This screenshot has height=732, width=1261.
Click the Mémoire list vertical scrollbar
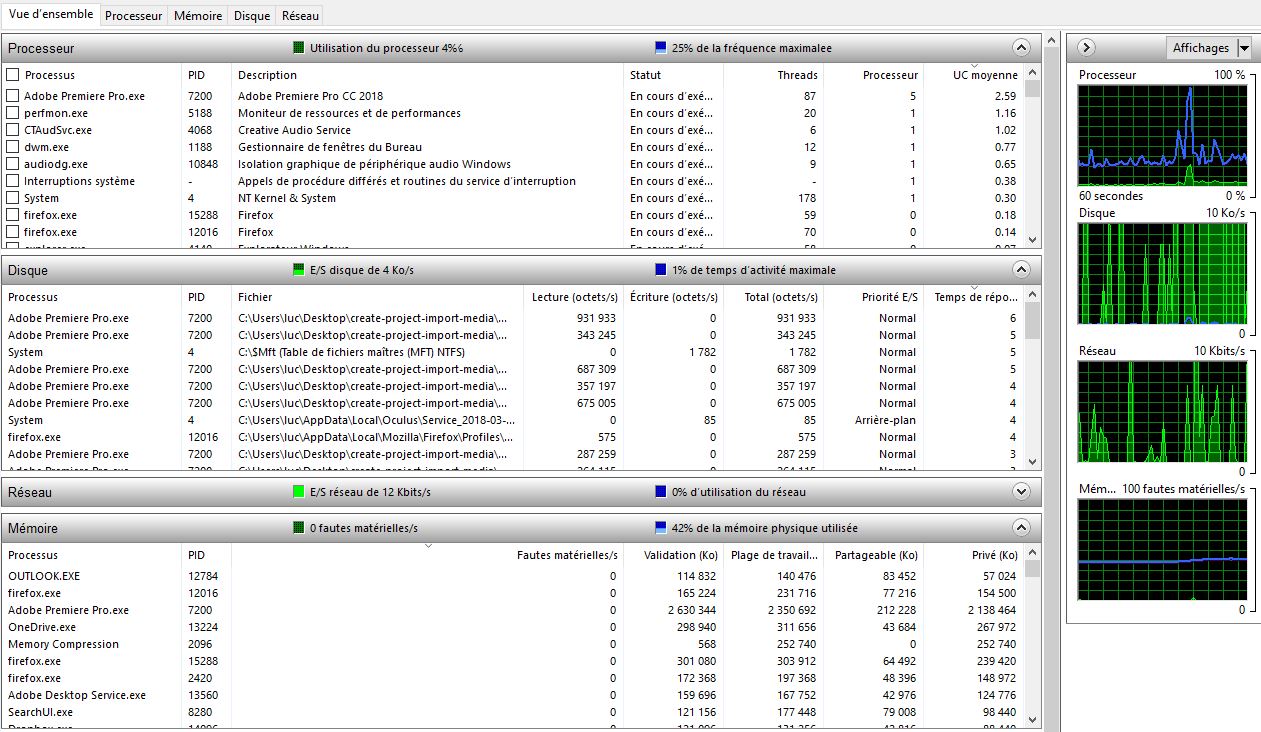1033,637
